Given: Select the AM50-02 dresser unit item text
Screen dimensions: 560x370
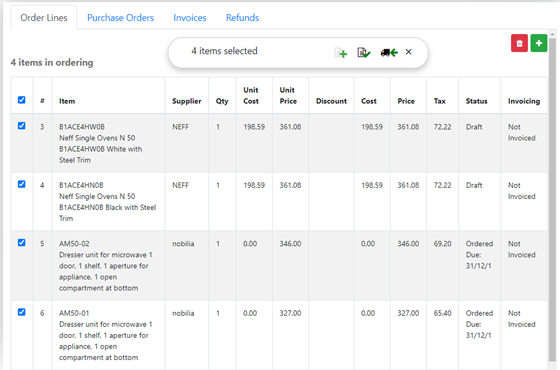Looking at the screenshot, I should coord(106,266).
